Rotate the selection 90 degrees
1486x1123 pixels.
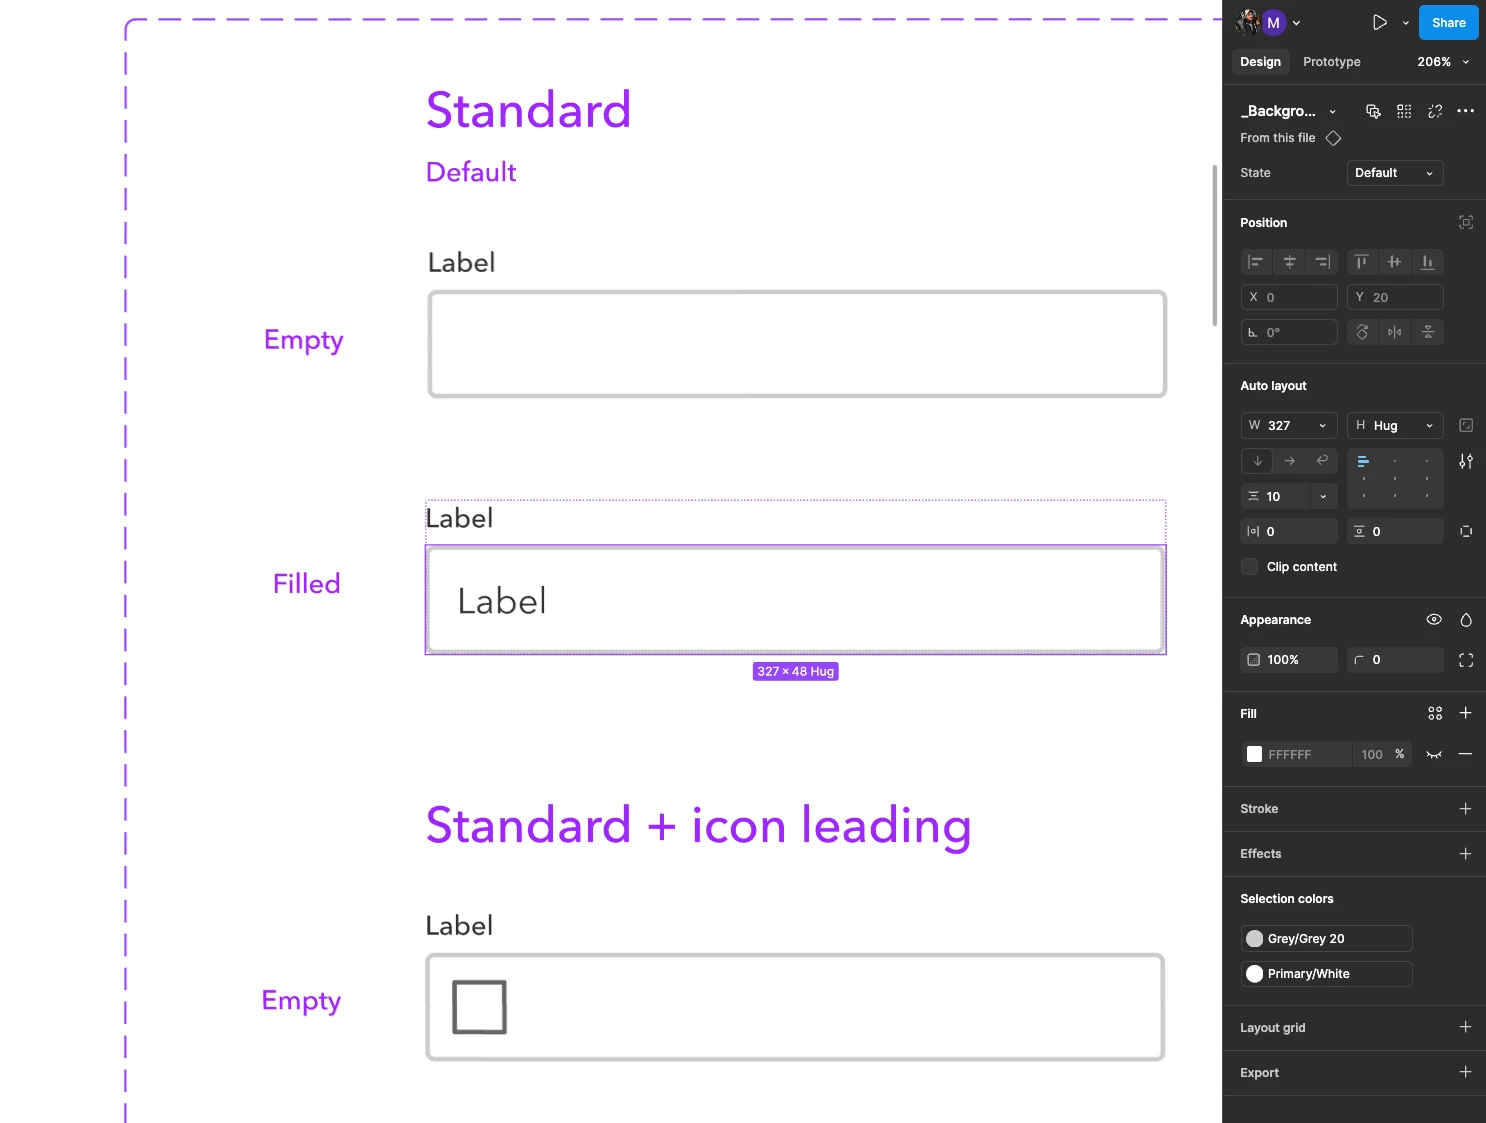[x=1362, y=332]
